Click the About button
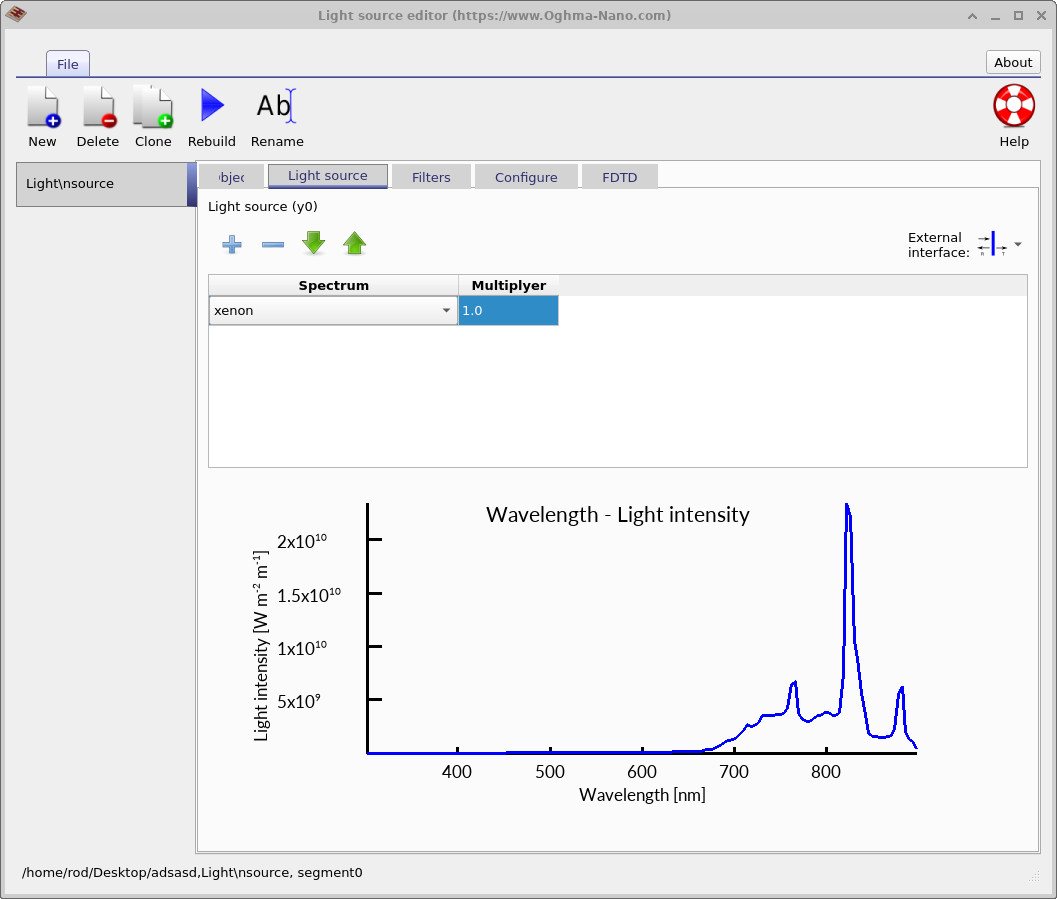Screen dimensions: 1057x899 coord(1013,62)
